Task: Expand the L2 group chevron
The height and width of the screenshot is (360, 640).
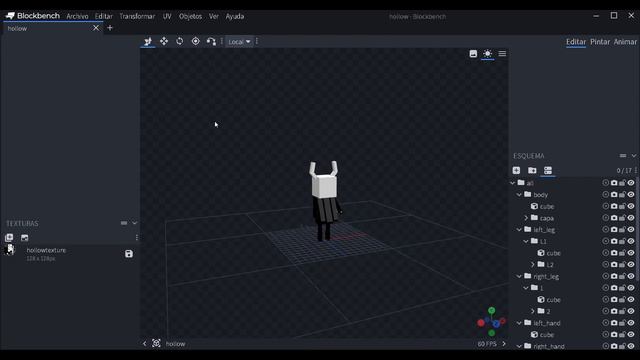Action: point(533,264)
